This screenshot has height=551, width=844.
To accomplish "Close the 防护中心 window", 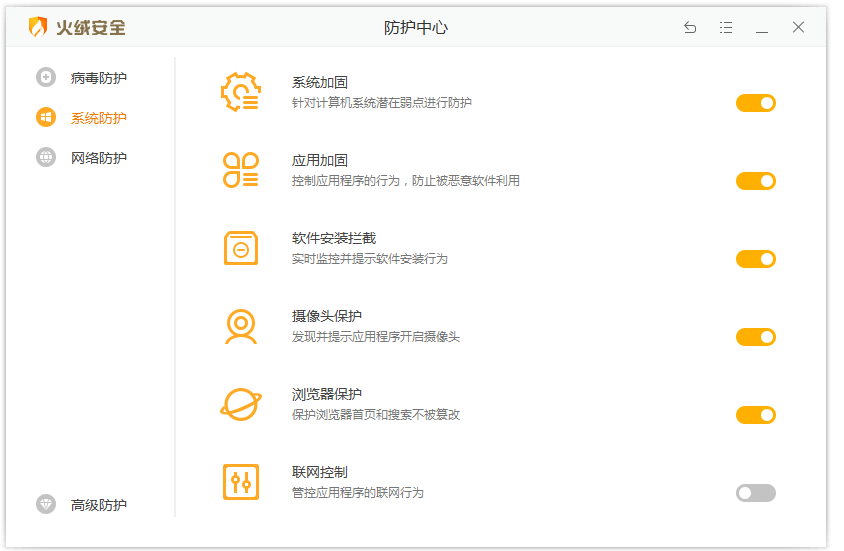I will [798, 27].
